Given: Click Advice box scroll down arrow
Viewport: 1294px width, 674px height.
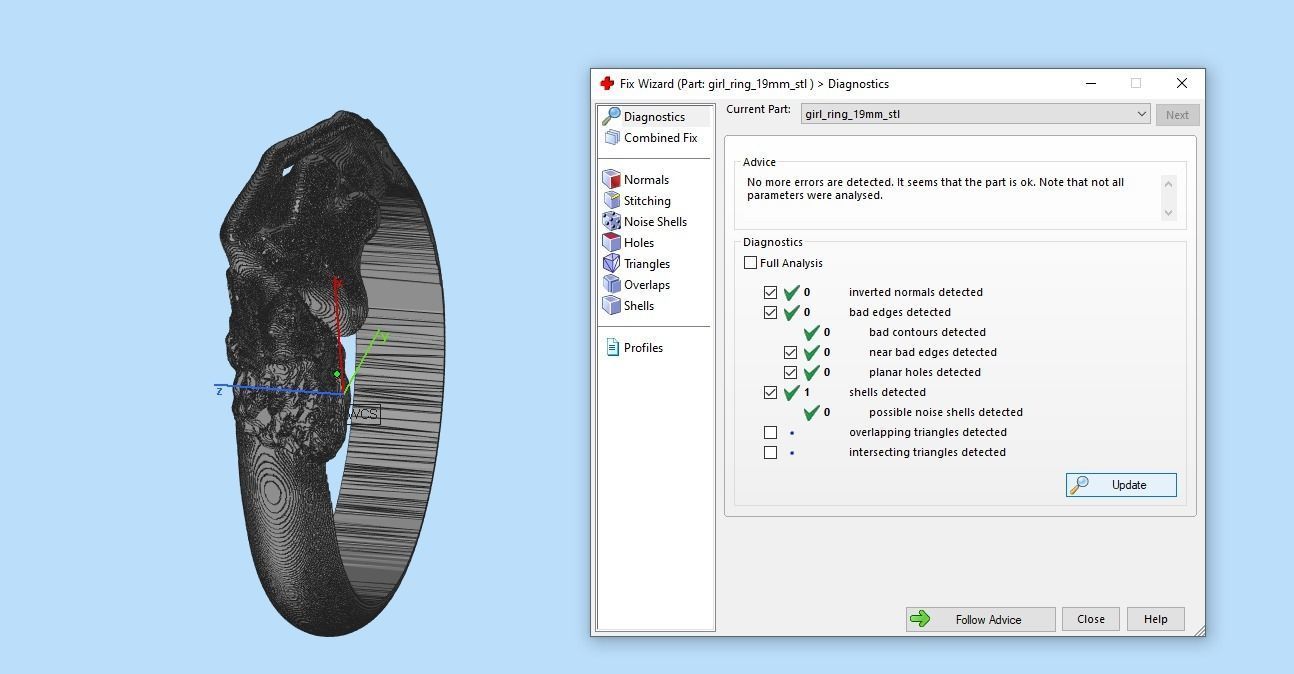Looking at the screenshot, I should click(x=1168, y=212).
